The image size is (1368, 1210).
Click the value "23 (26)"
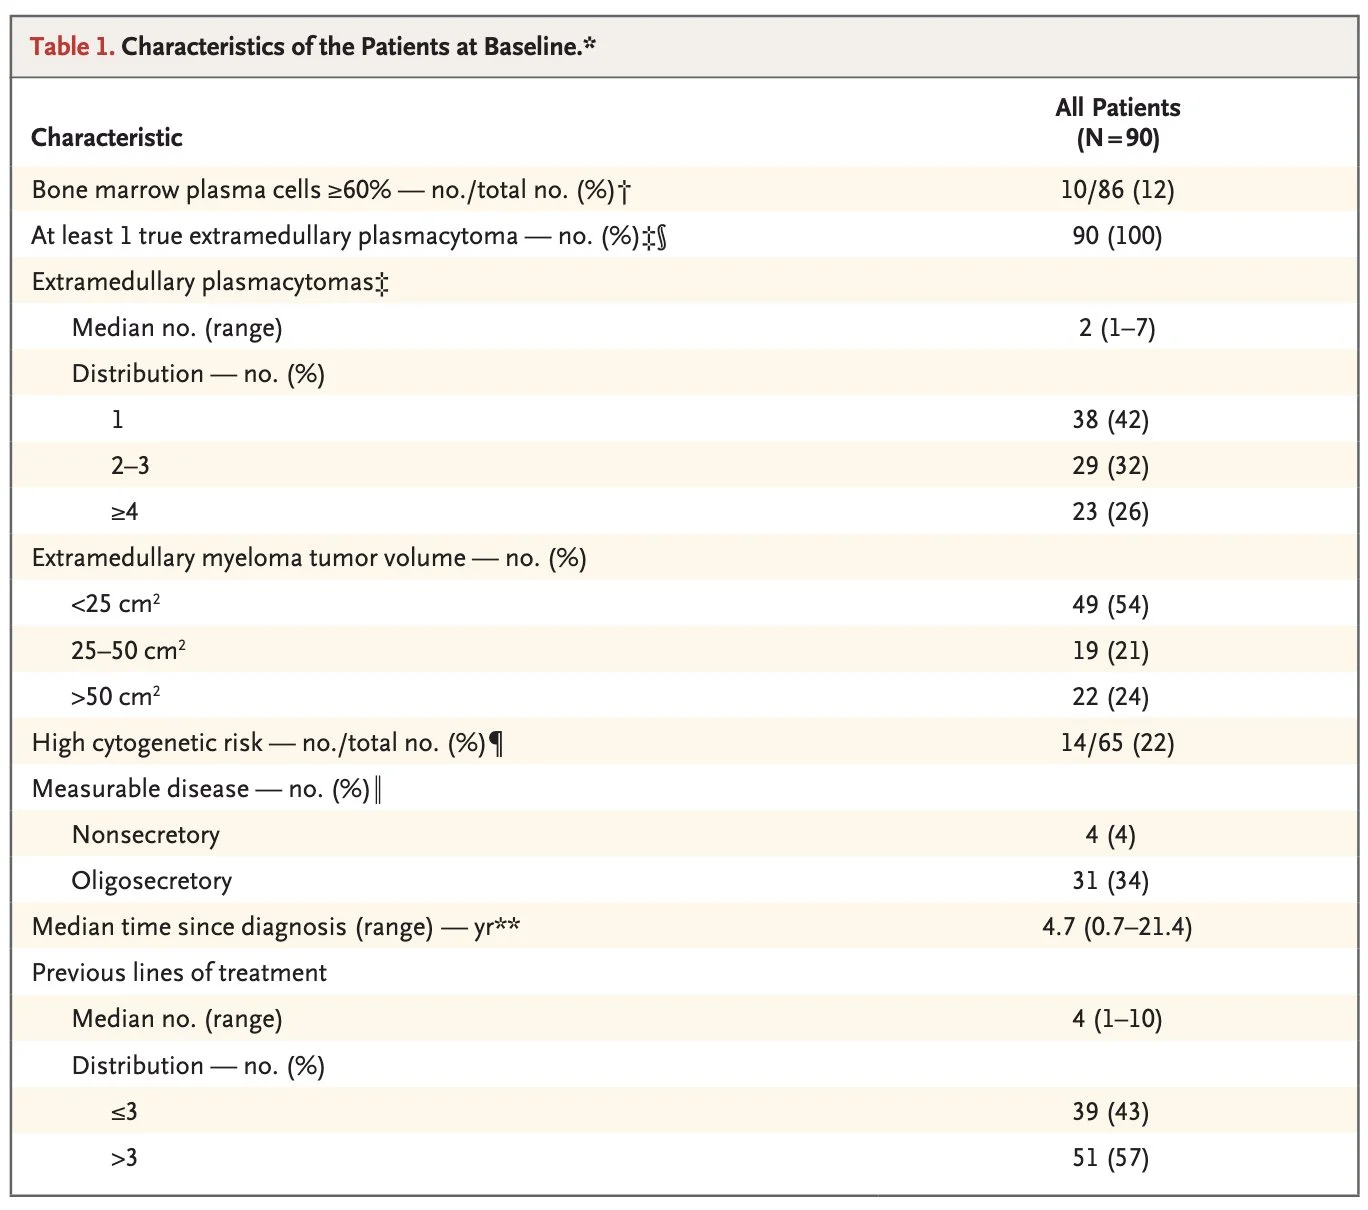pyautogui.click(x=1110, y=512)
